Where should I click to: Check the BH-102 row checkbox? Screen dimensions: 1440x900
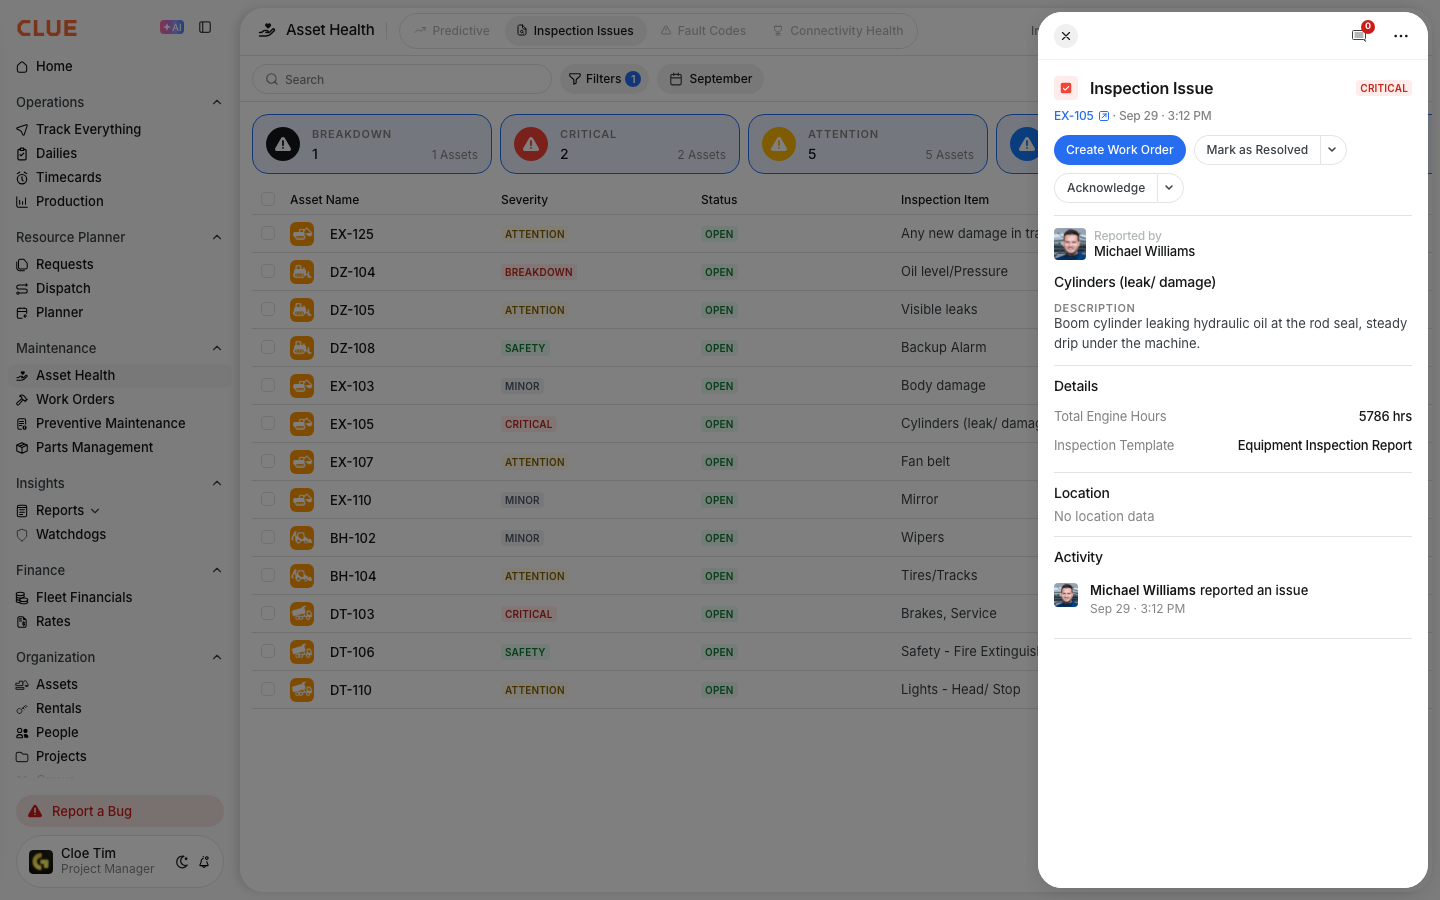268,537
